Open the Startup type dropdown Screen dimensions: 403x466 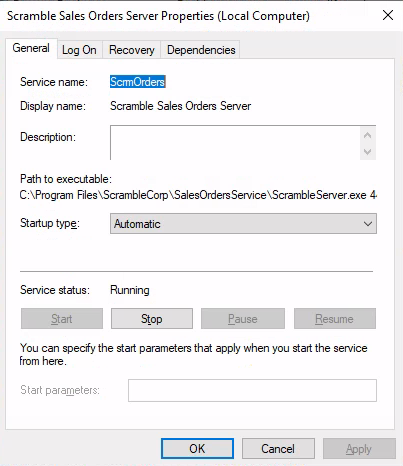[243, 224]
